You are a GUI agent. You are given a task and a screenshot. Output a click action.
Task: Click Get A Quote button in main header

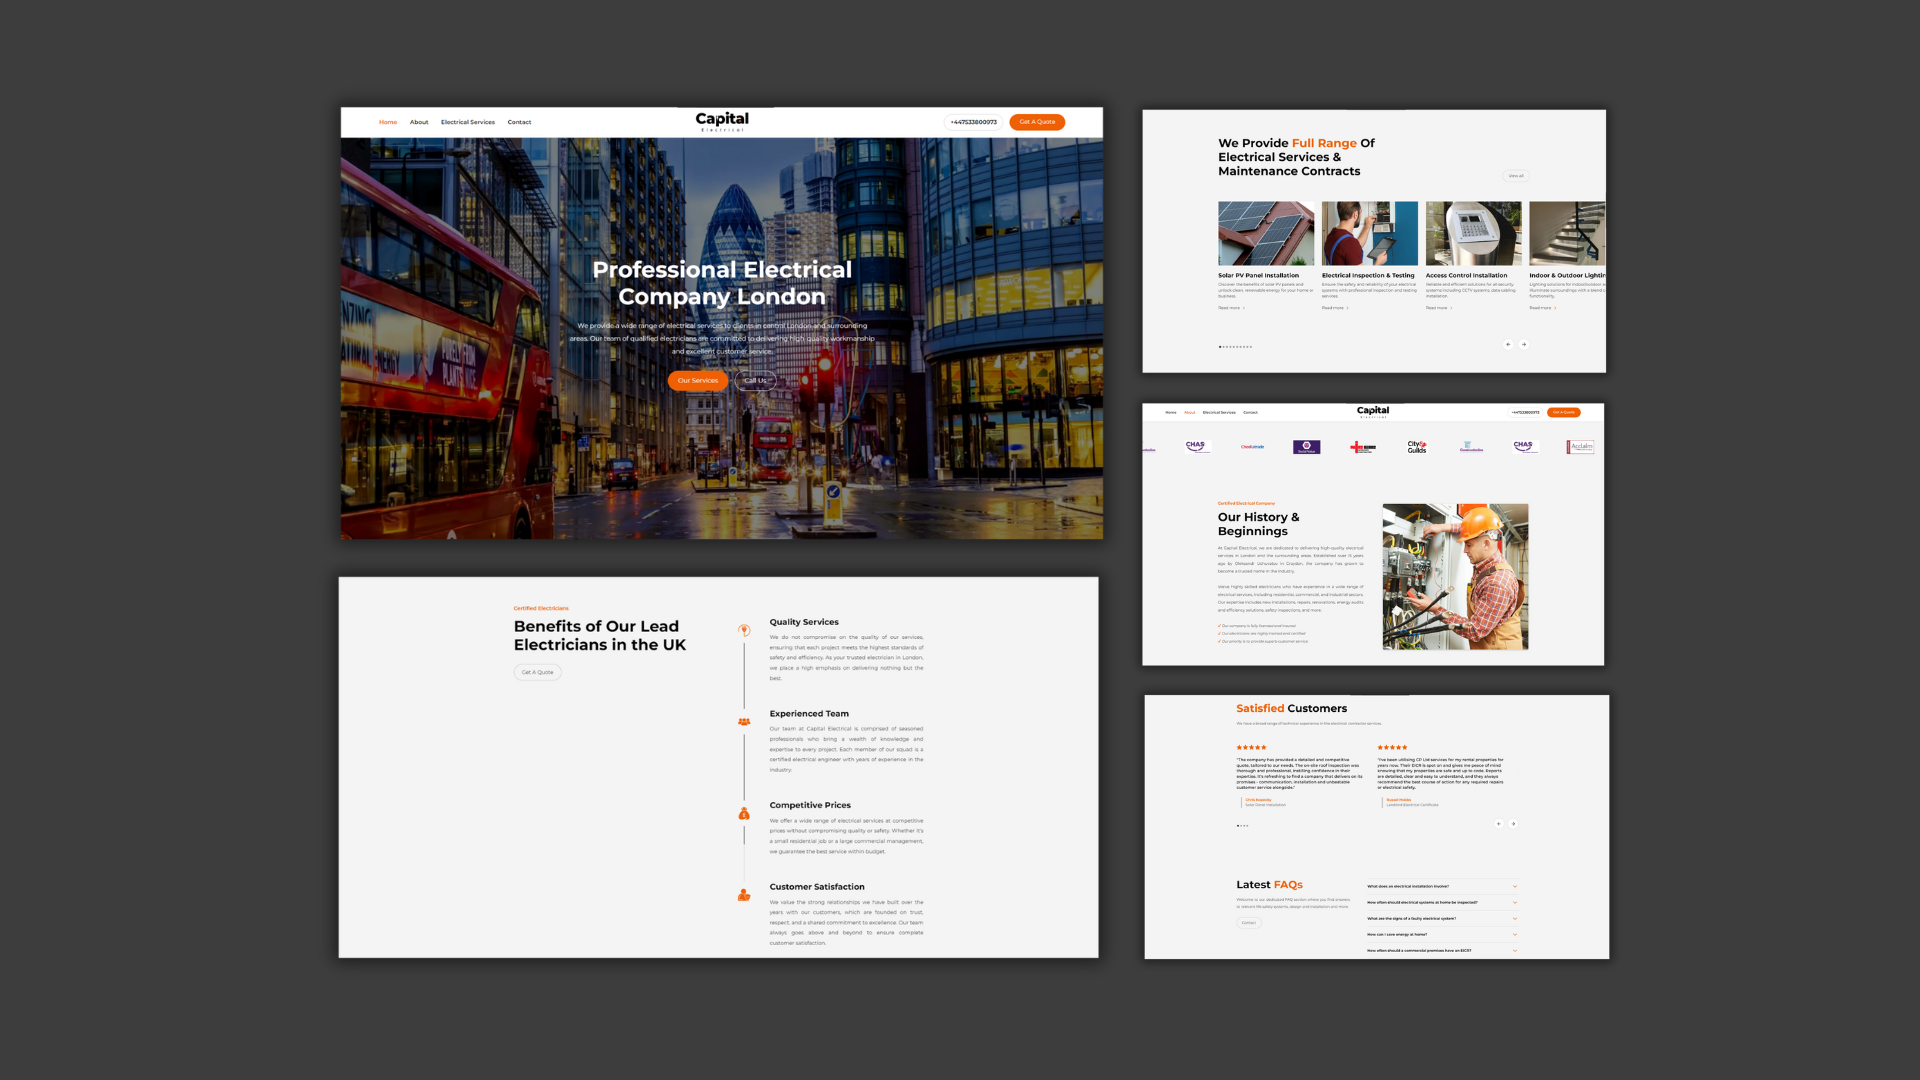pyautogui.click(x=1037, y=122)
